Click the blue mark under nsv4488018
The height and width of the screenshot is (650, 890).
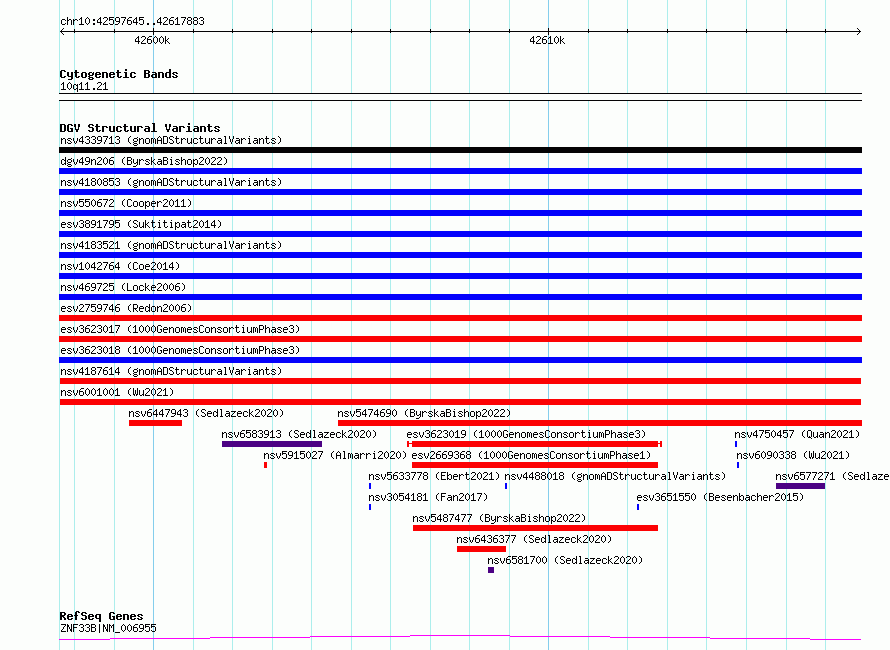point(506,486)
